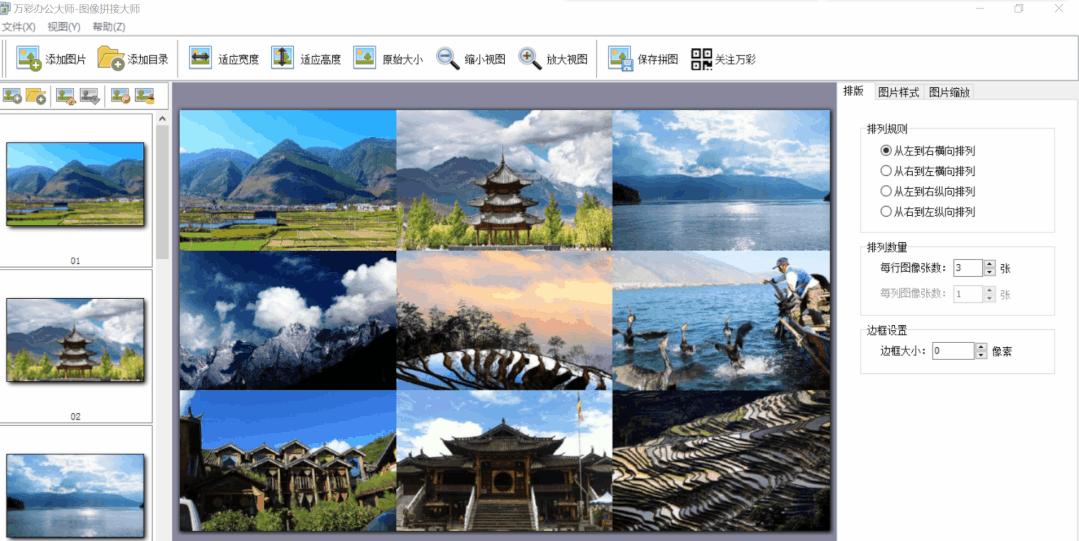Click the 添加图片 button label
This screenshot has height=541, width=1079.
[x=65, y=59]
